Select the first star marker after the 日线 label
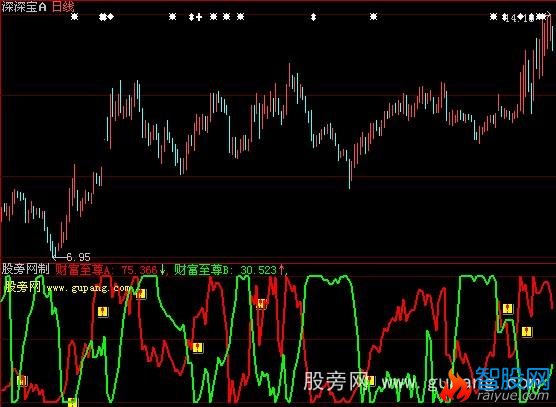 point(74,17)
